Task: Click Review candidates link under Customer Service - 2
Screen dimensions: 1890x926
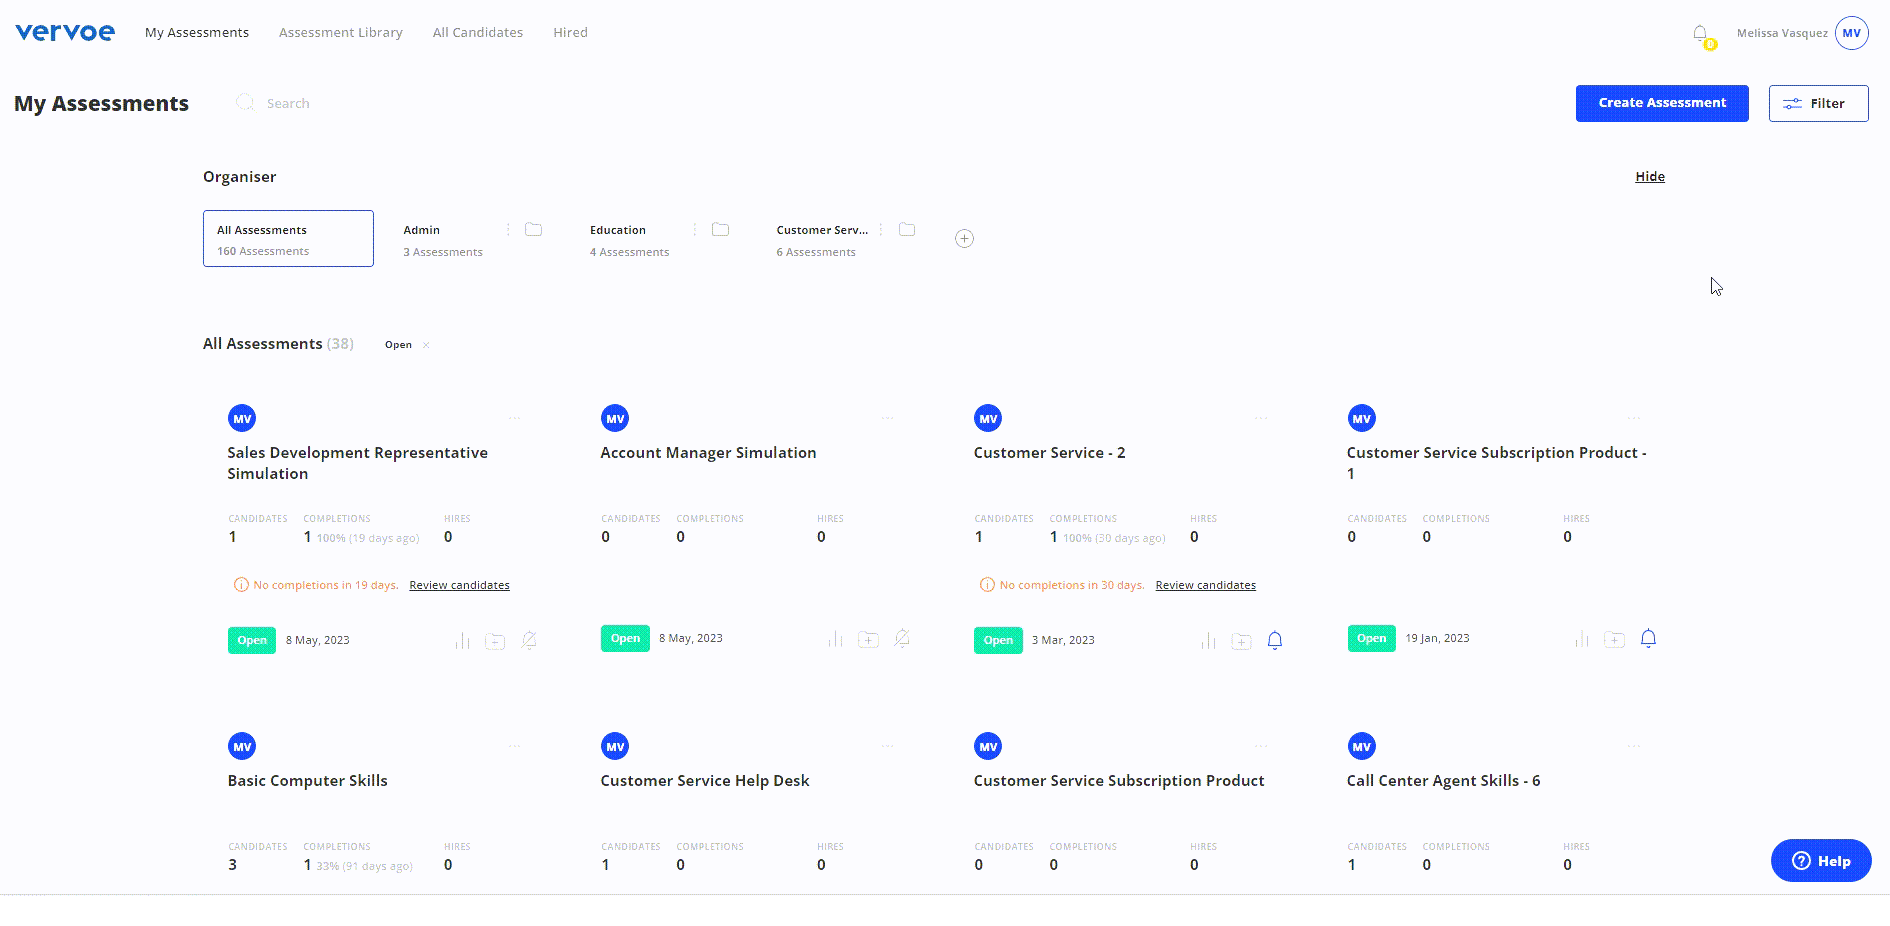Action: pos(1205,586)
